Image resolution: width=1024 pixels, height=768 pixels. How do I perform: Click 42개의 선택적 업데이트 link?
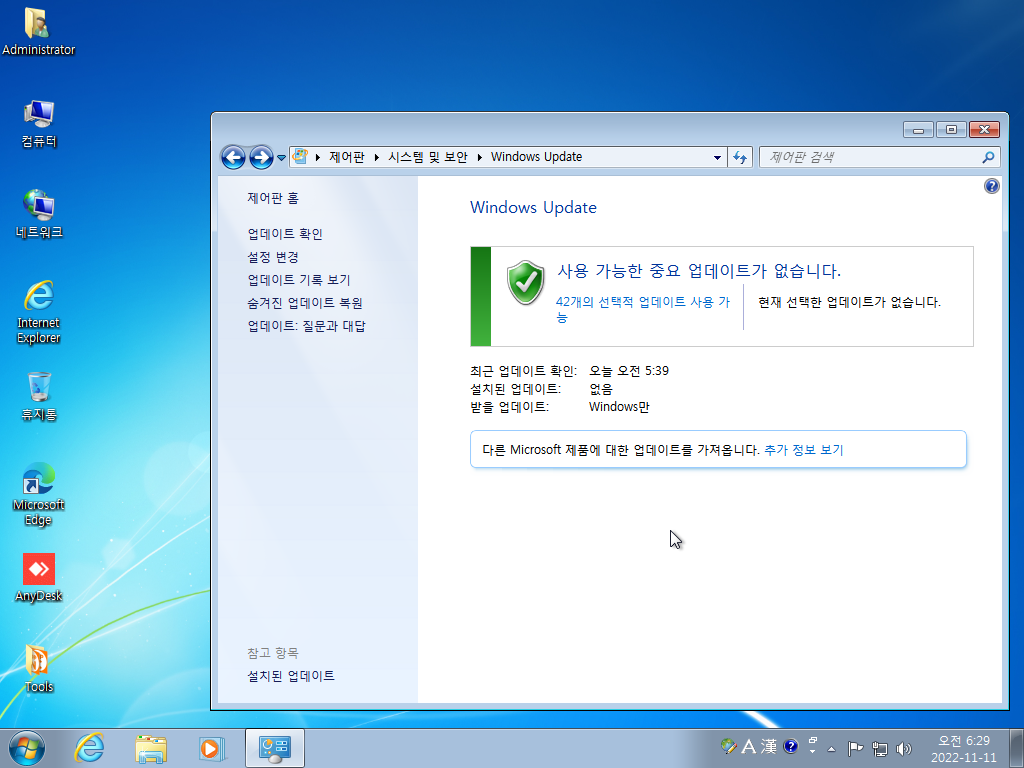pos(643,309)
